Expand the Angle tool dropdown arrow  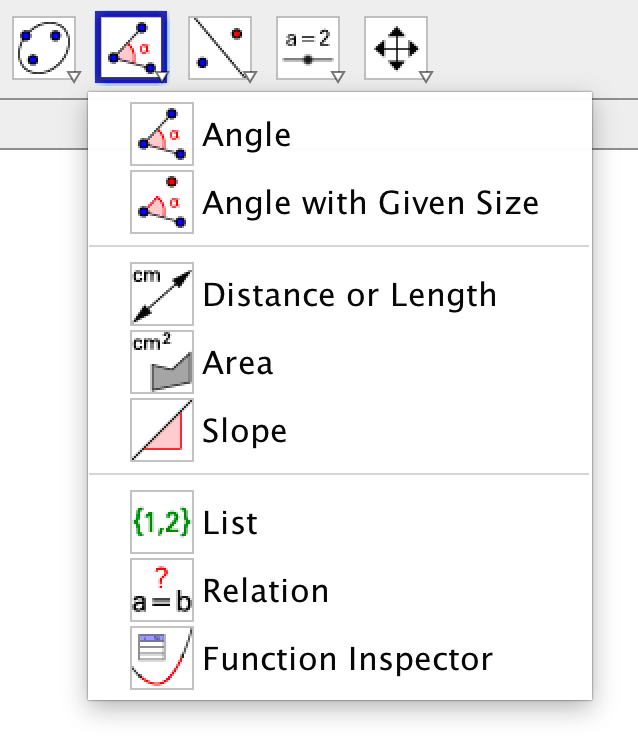click(x=162, y=76)
